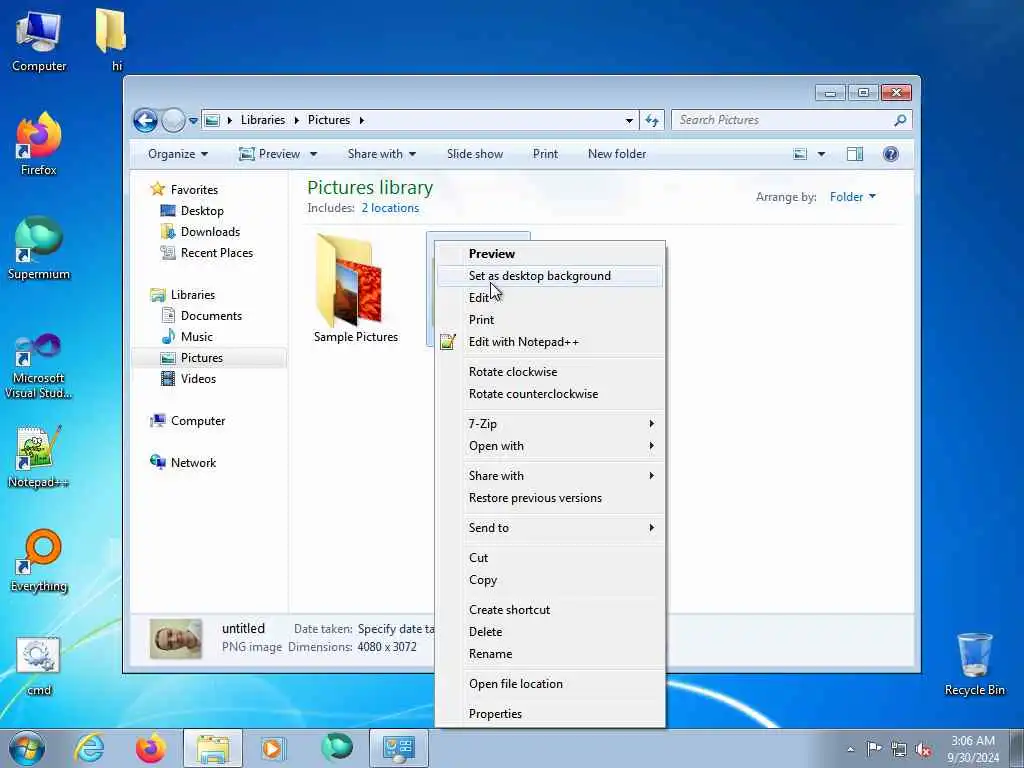This screenshot has height=768, width=1024.
Task: Select Music library in sidebar
Action: point(188,337)
